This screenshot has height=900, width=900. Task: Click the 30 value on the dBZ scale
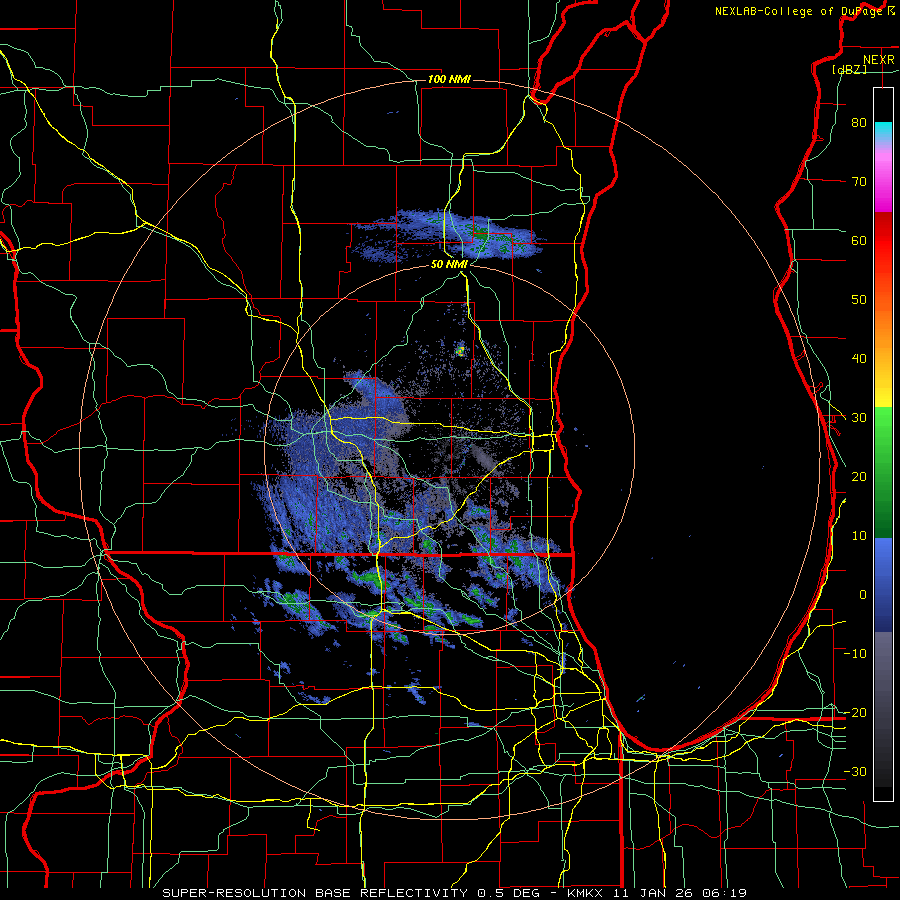tap(859, 417)
